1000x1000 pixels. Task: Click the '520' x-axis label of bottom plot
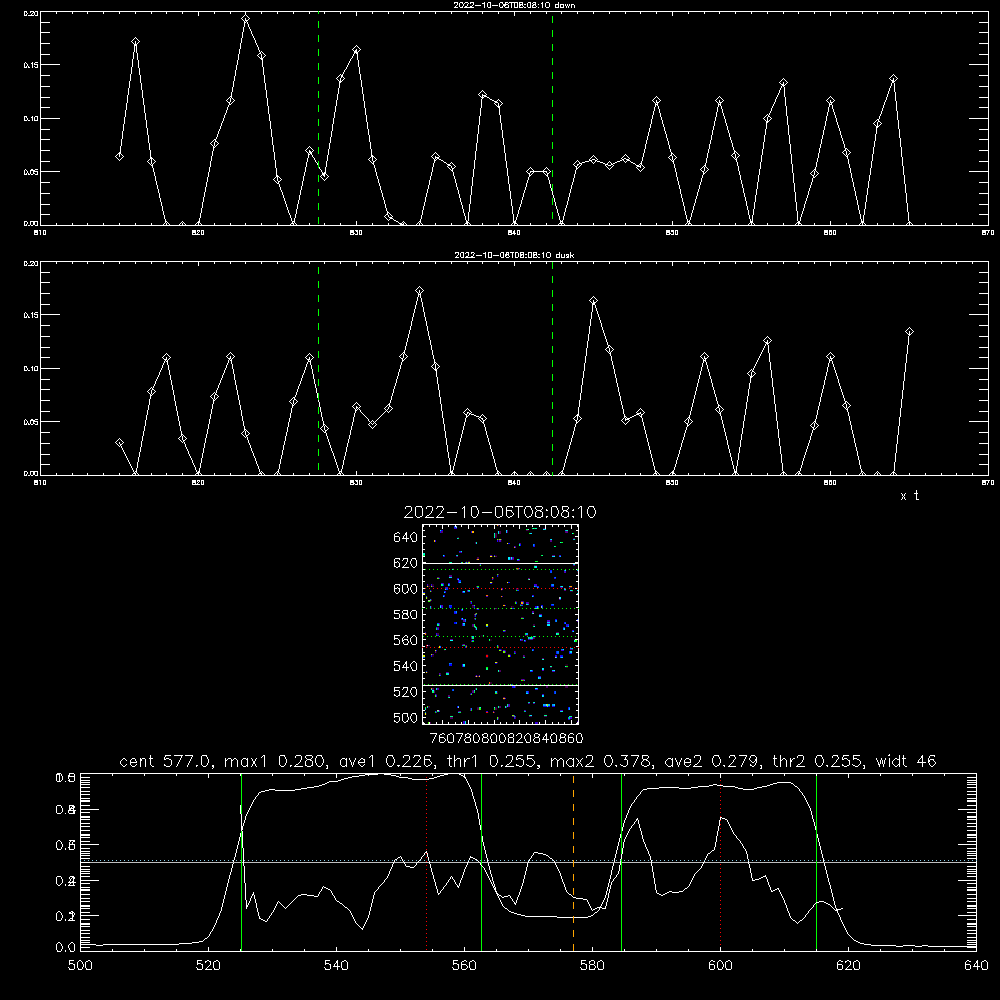point(208,966)
